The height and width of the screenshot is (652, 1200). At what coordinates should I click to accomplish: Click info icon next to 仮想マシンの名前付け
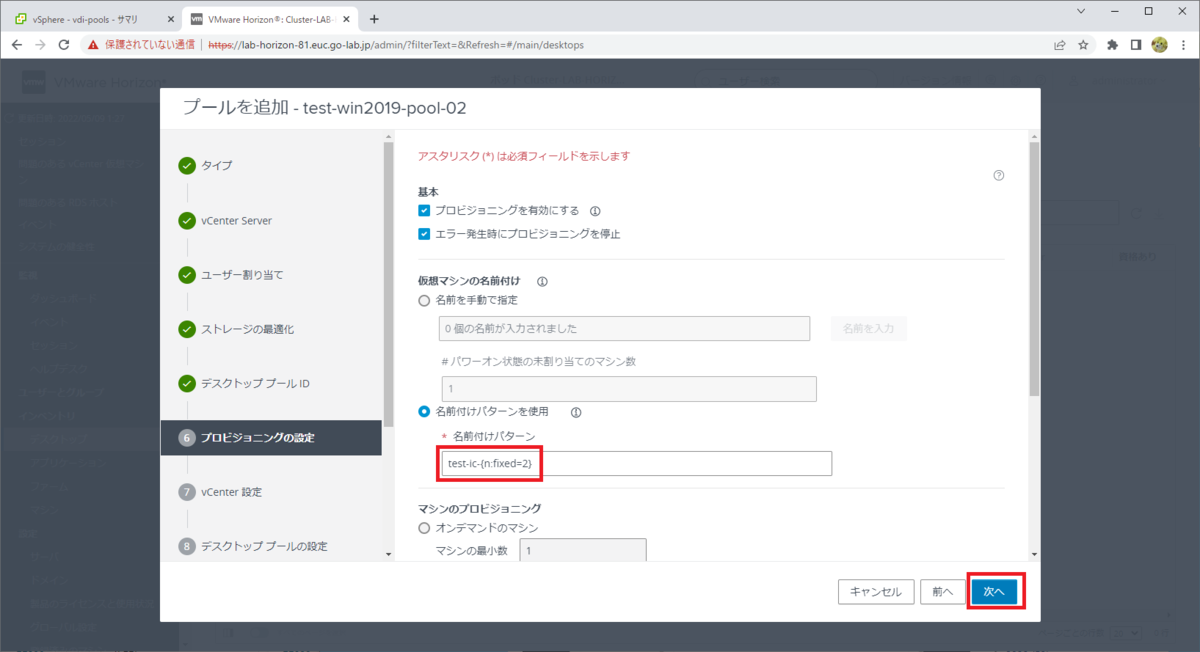tap(542, 282)
